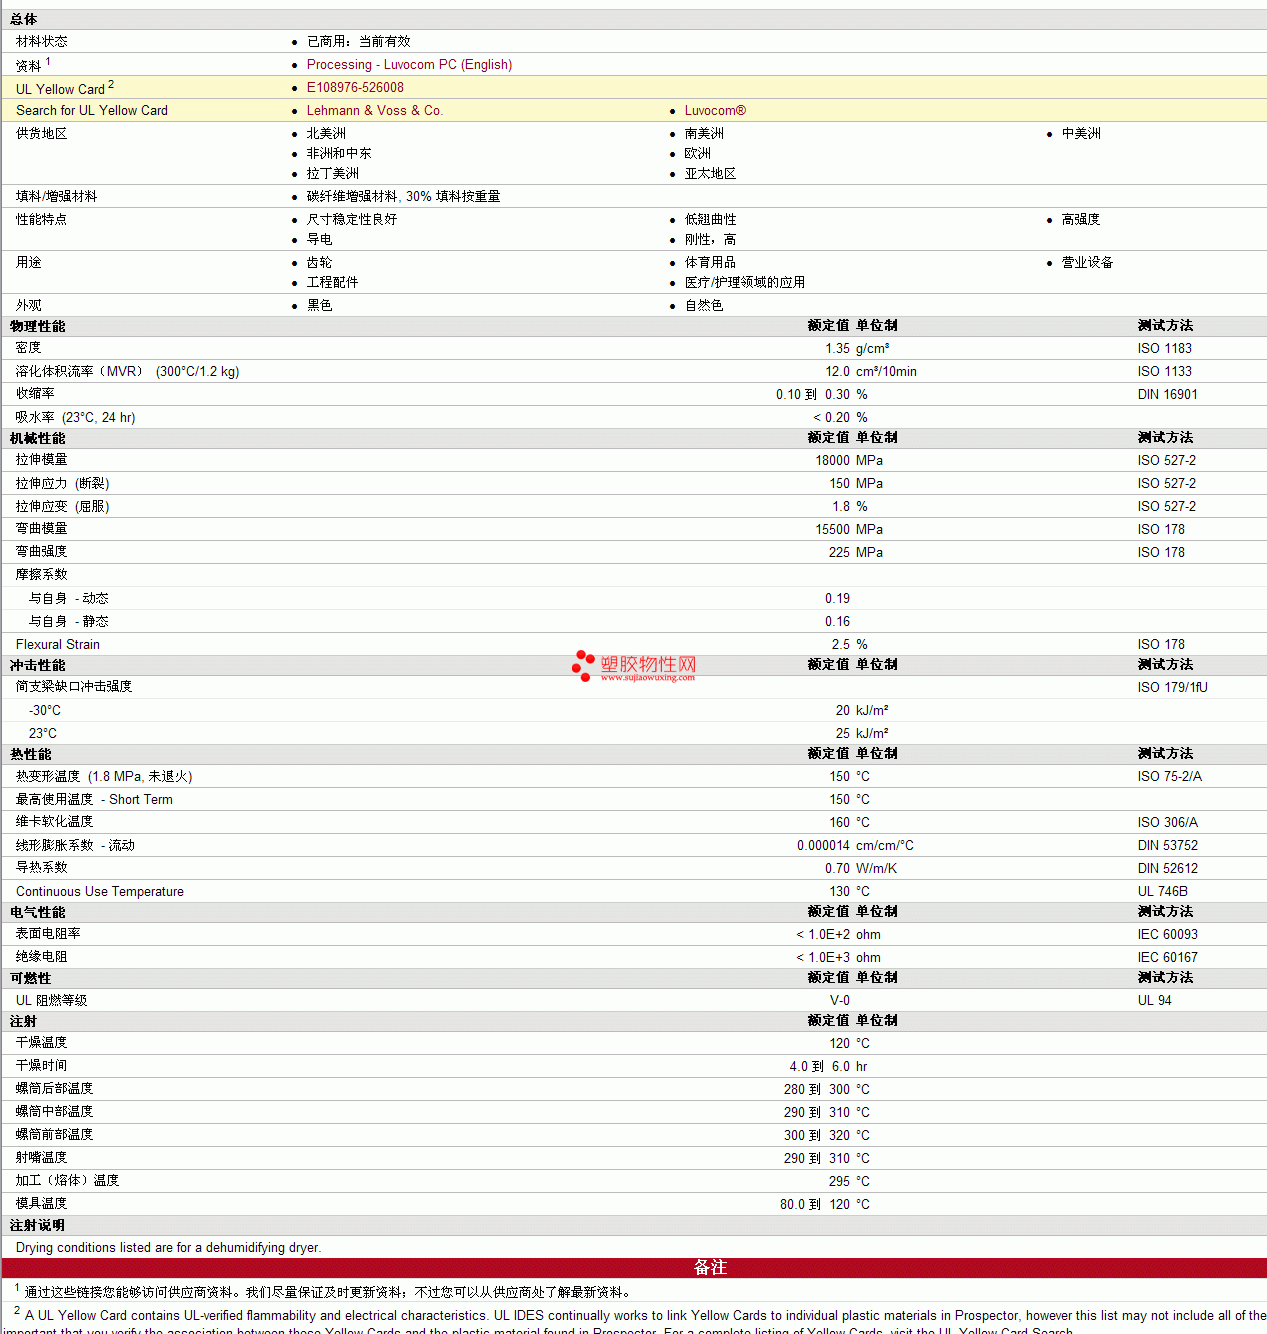This screenshot has width=1267, height=1334.
Task: Select the flexural modulus value 15500 MPa
Action: 849,529
